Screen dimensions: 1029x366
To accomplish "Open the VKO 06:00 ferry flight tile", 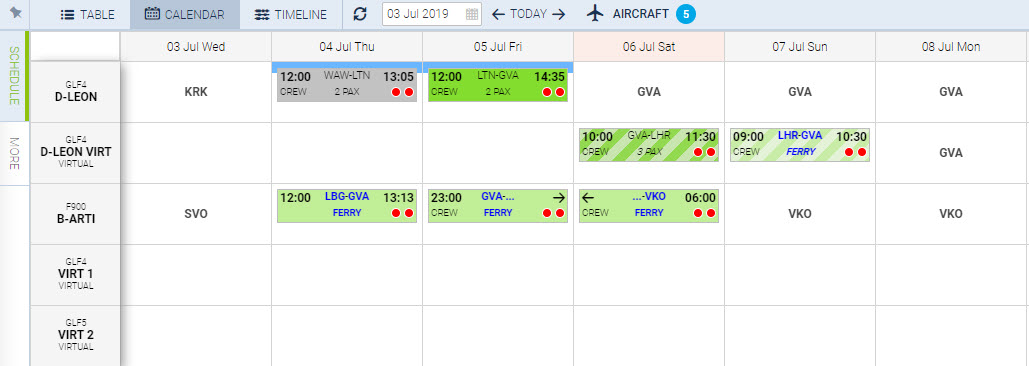I will (649, 206).
